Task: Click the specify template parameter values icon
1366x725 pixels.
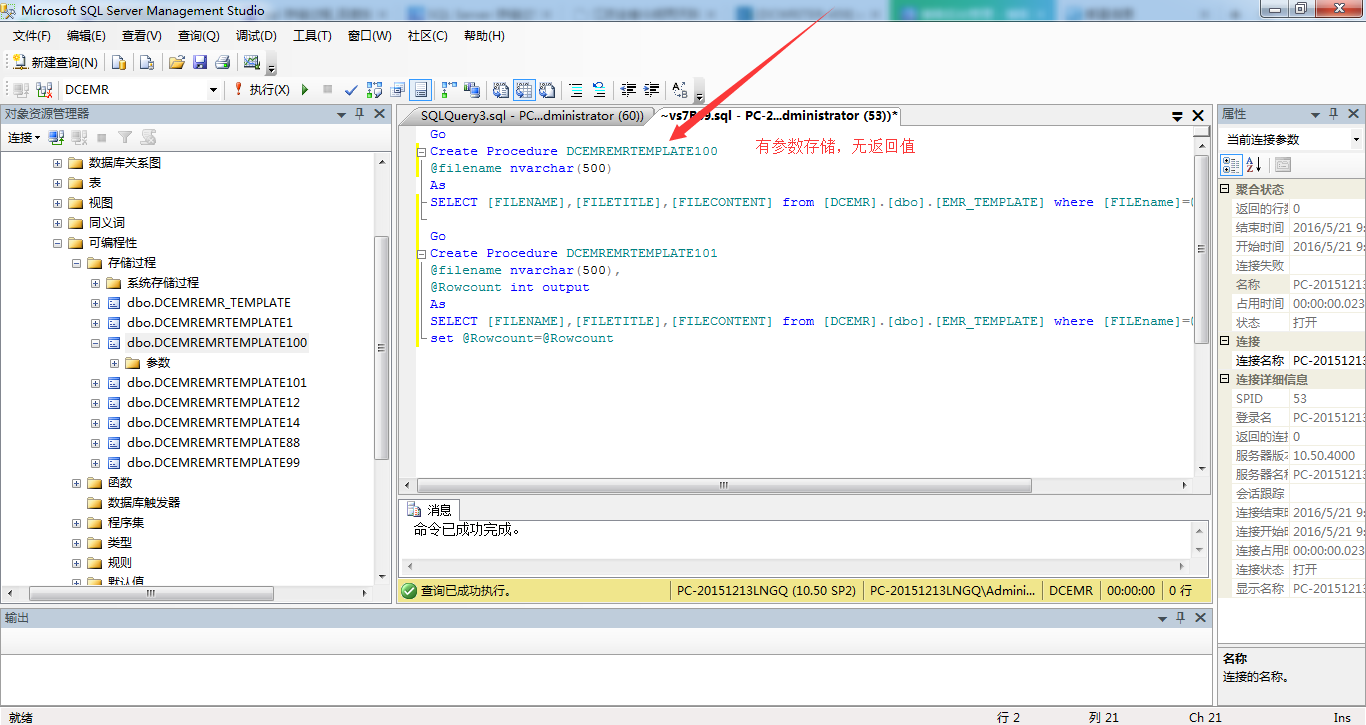Action: (680, 90)
